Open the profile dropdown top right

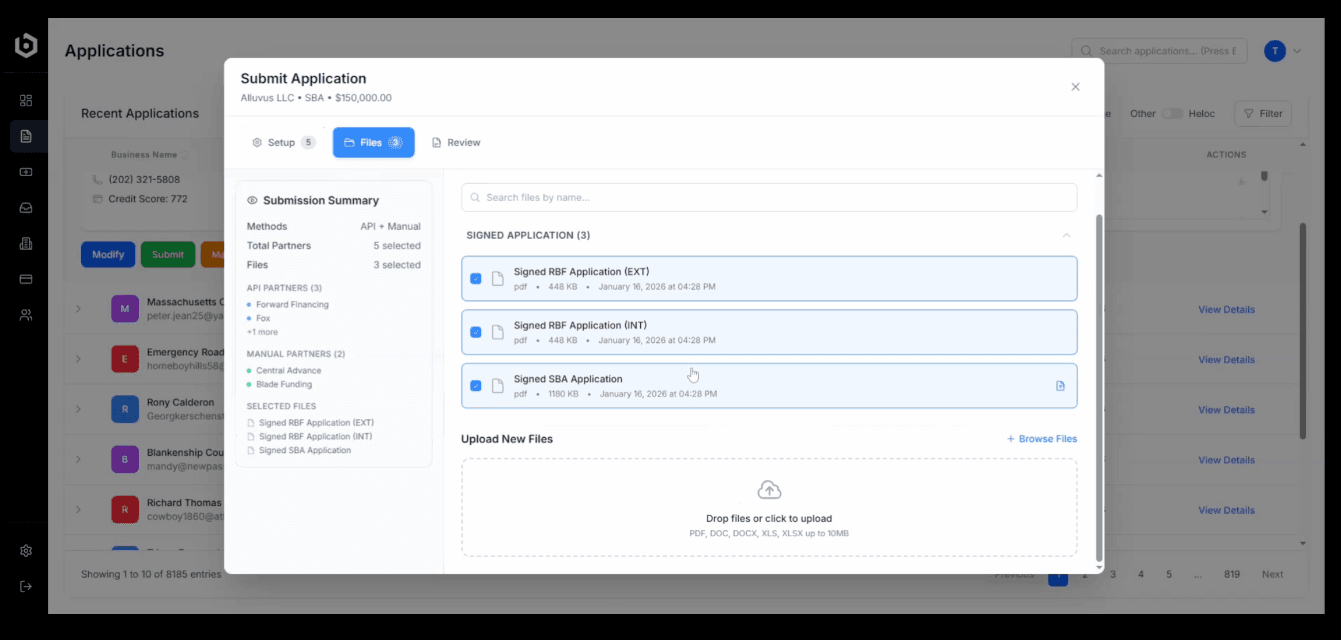pyautogui.click(x=1283, y=50)
